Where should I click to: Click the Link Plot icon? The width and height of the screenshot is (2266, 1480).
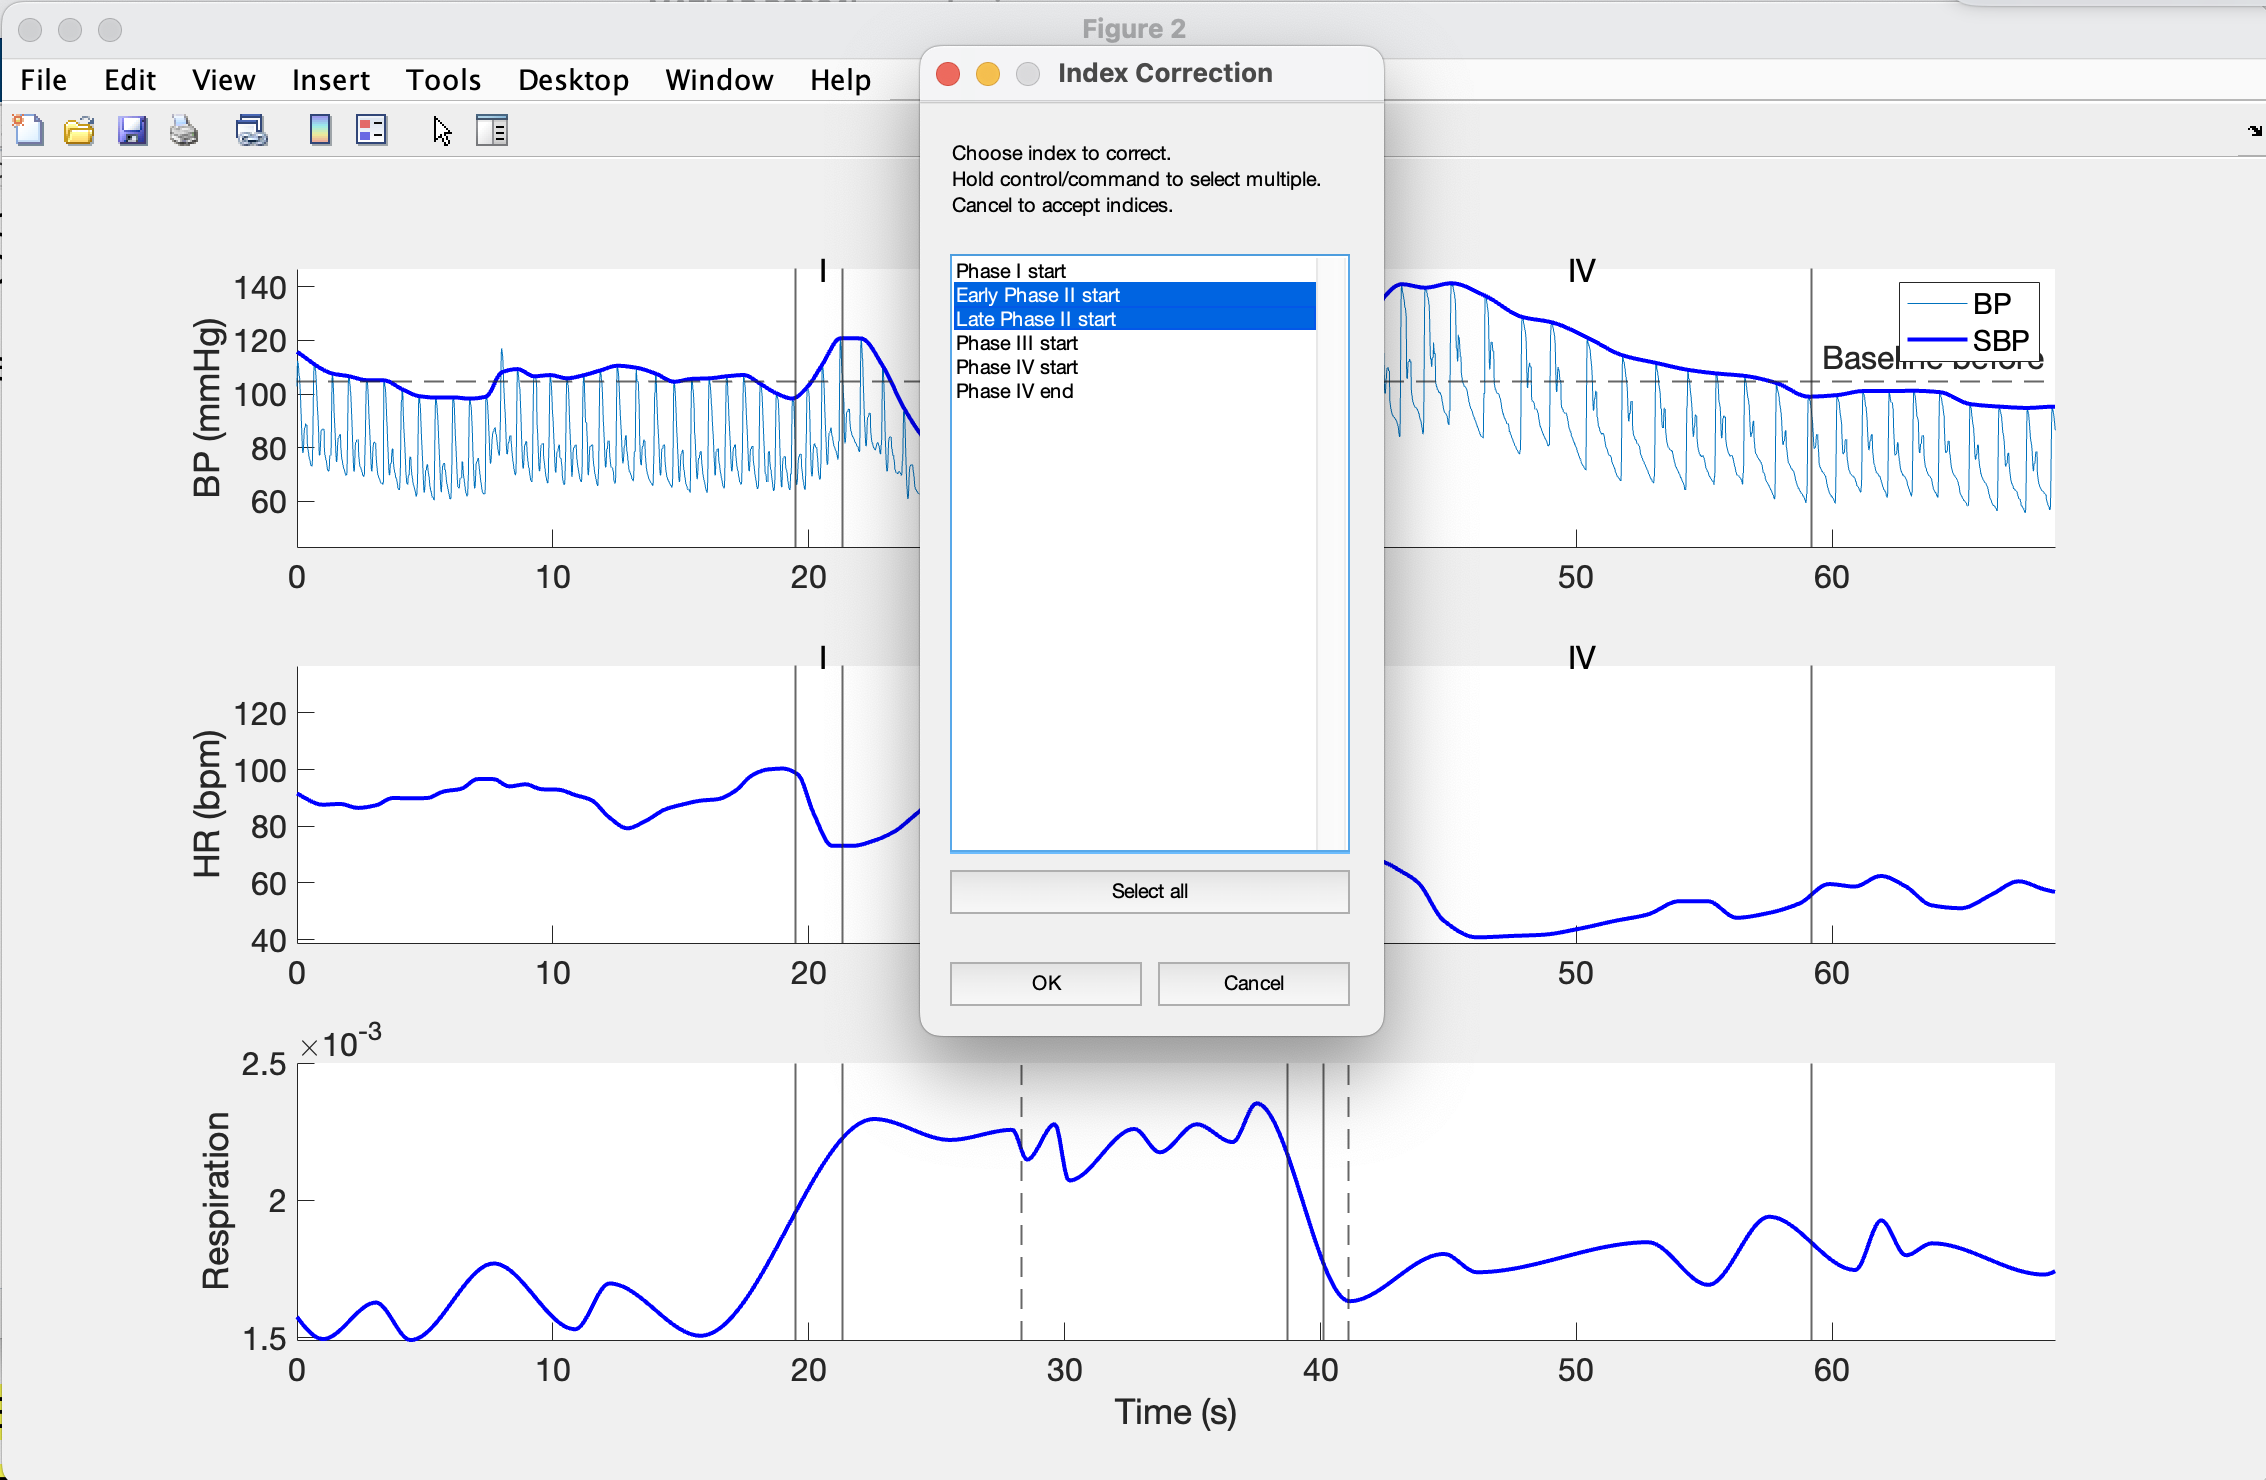coord(251,130)
